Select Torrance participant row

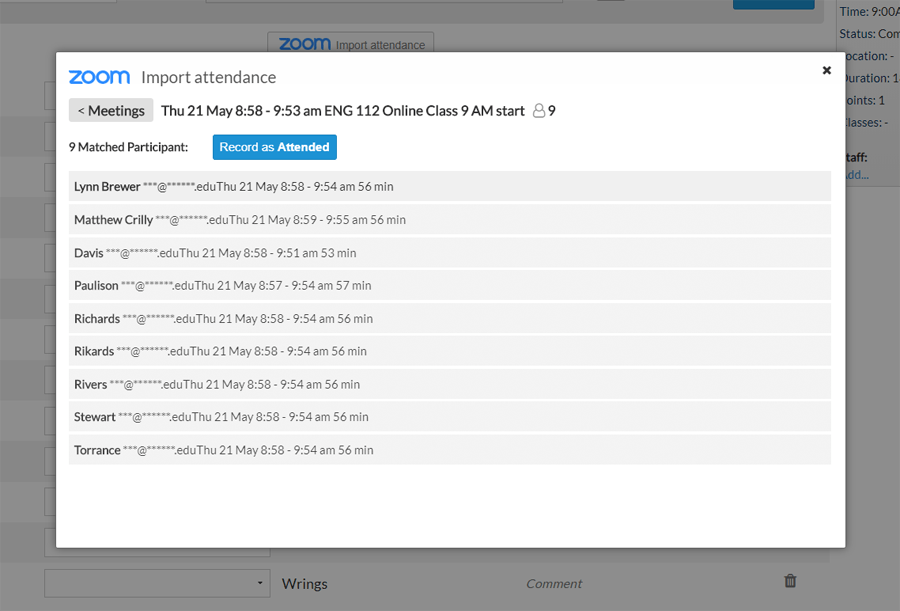(x=449, y=450)
